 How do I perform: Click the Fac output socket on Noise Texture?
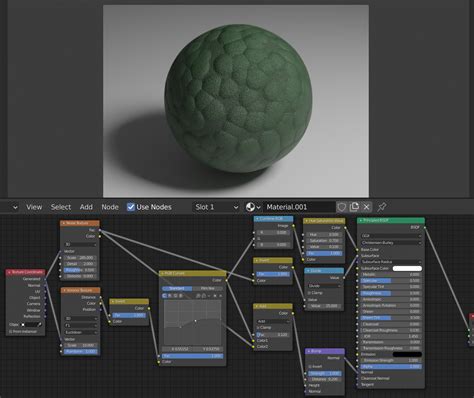coord(100,230)
